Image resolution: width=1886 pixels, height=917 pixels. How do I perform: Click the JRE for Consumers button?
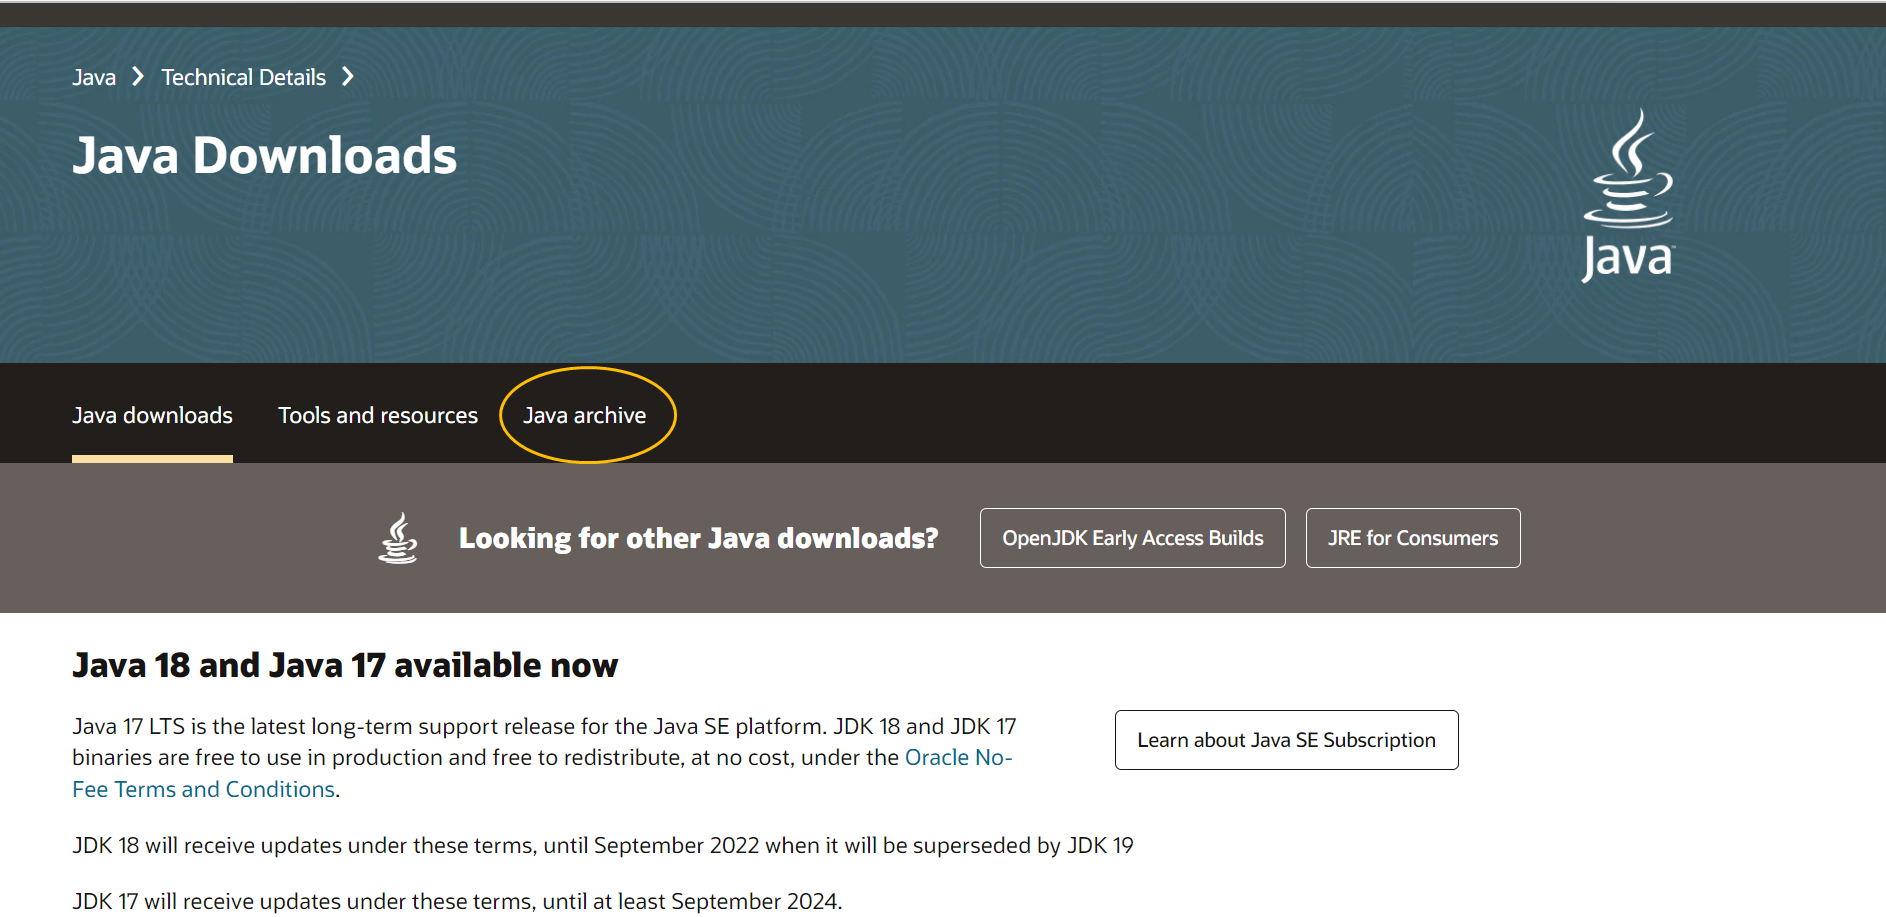tap(1413, 538)
